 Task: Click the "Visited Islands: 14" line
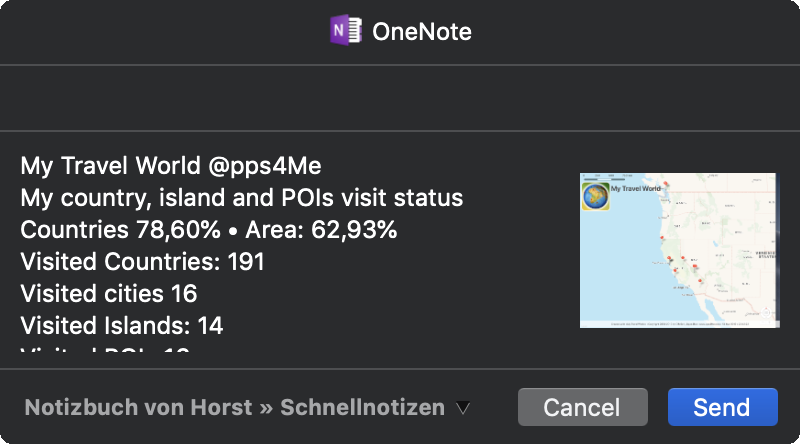(x=122, y=326)
